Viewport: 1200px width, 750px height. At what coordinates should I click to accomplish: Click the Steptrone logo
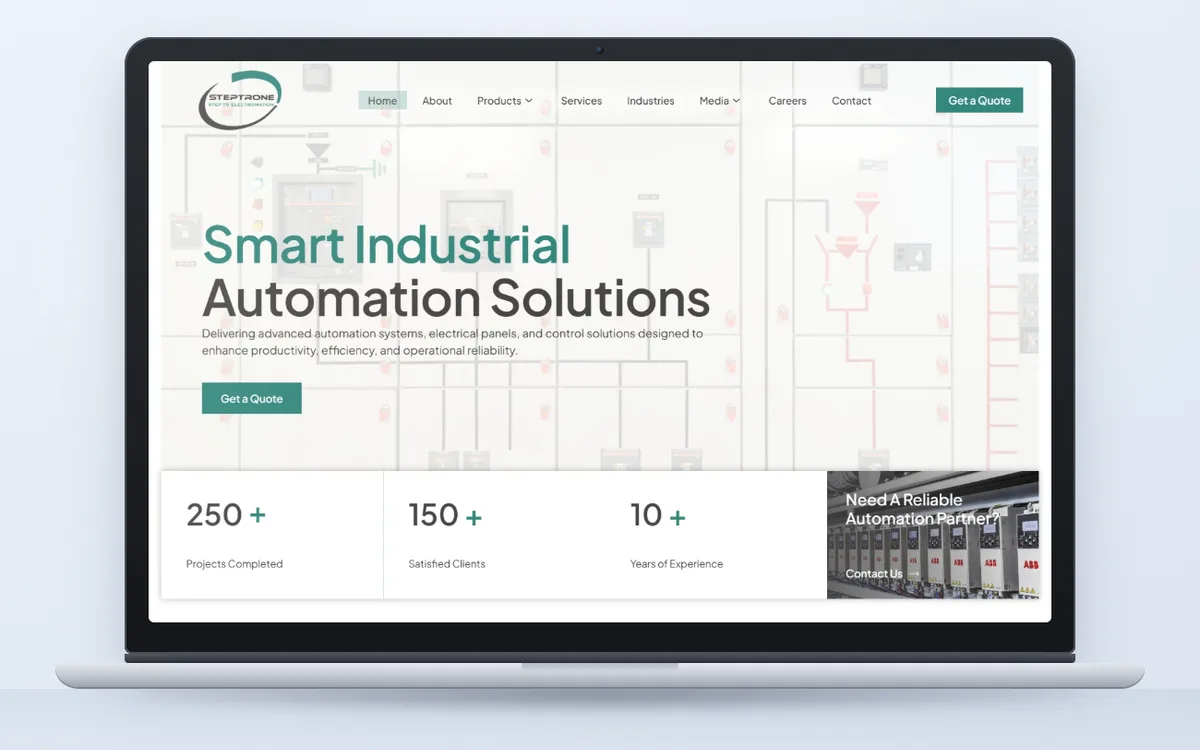[x=240, y=99]
